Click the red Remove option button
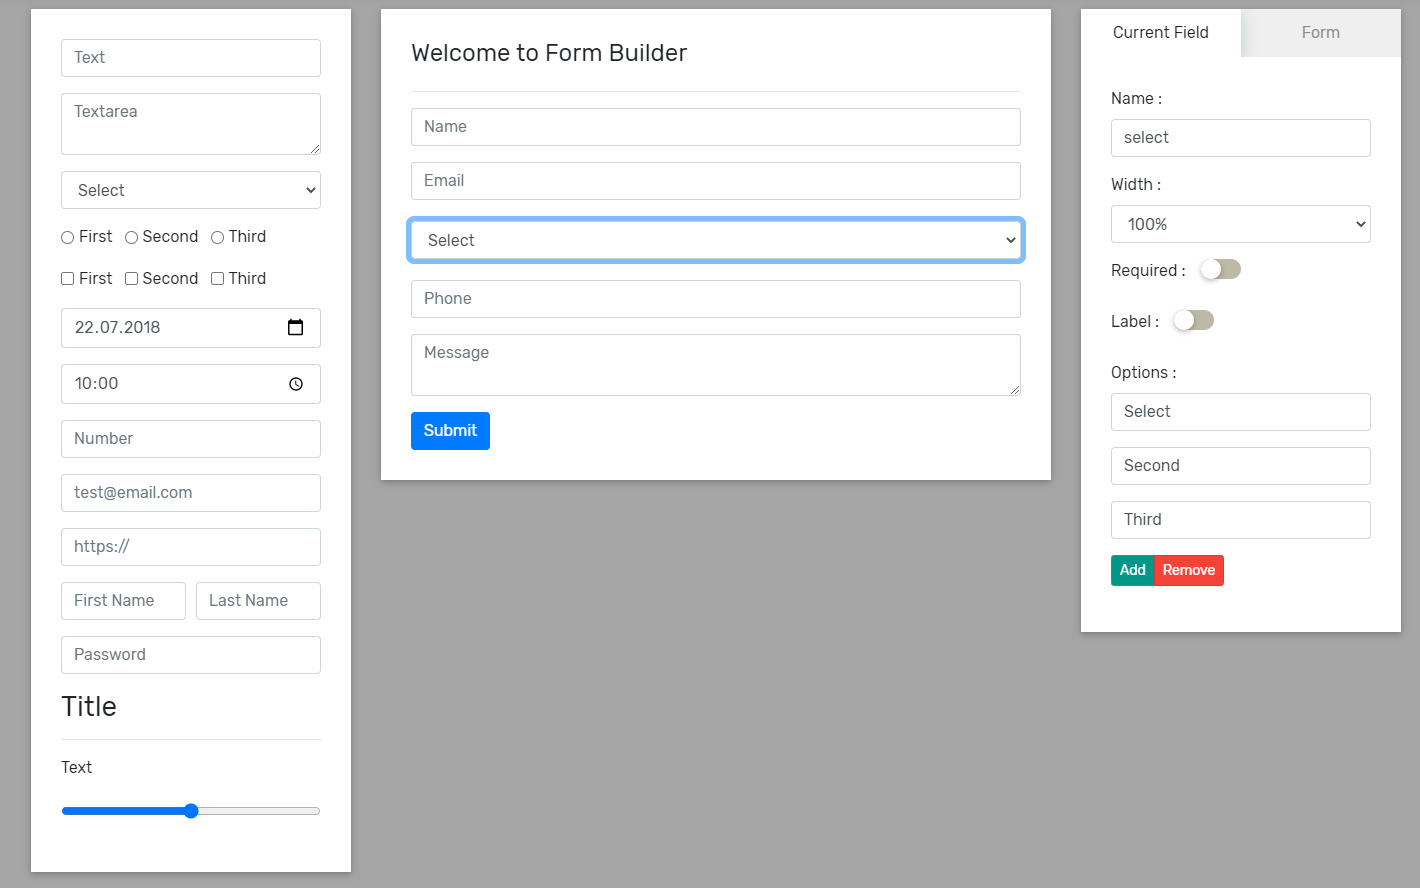 [1188, 570]
